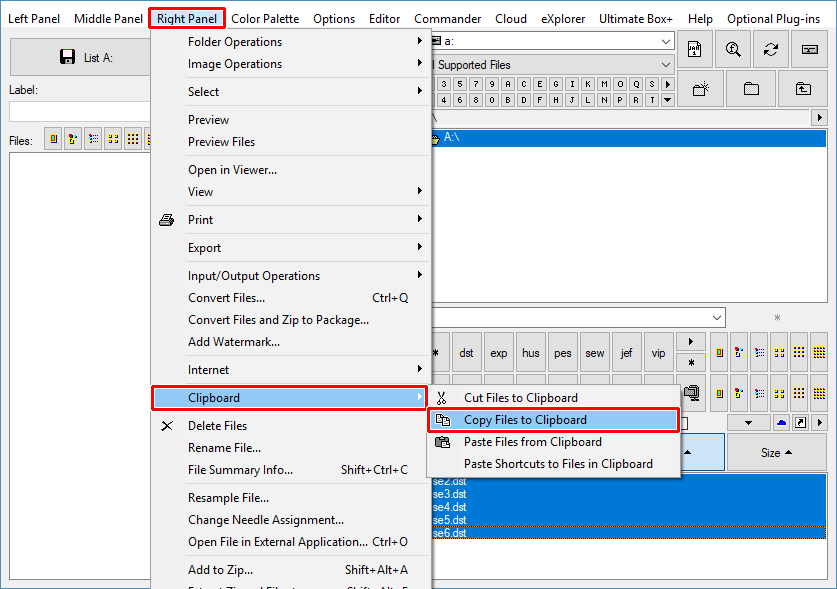Click the scissors icon for Cut Files
The height and width of the screenshot is (589, 837).
(x=441, y=398)
